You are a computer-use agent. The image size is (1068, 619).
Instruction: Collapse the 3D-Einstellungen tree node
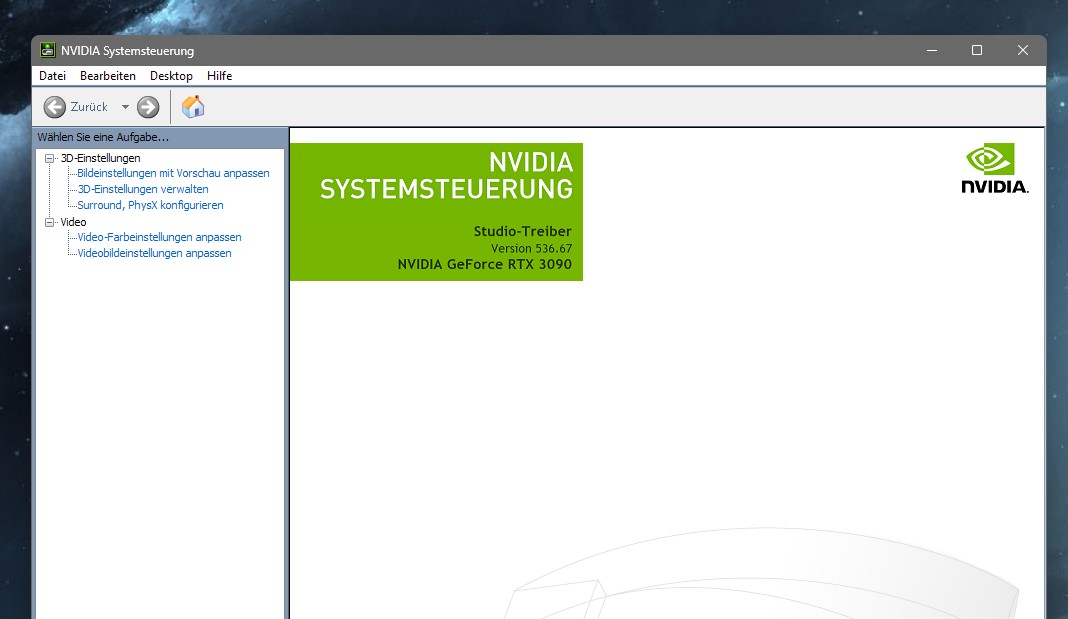click(50, 158)
